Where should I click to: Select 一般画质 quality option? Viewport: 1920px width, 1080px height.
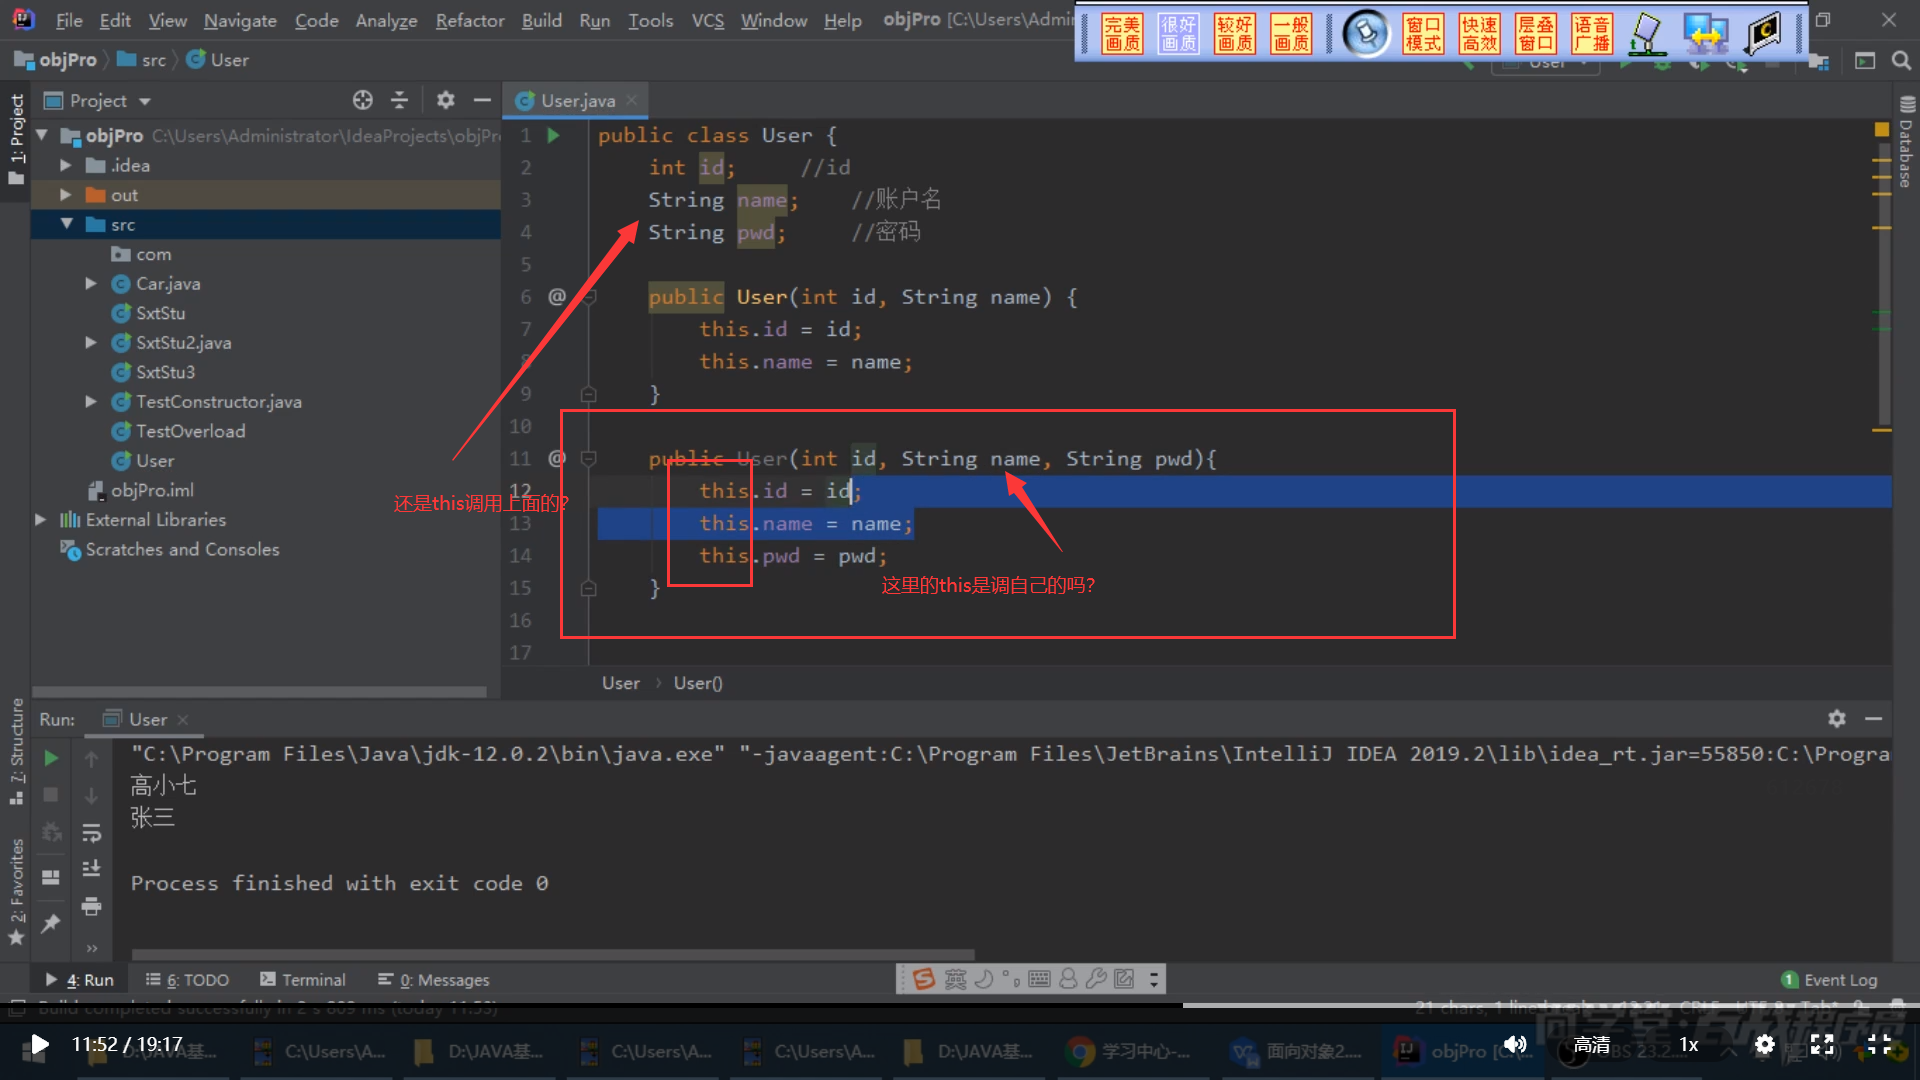1291,34
